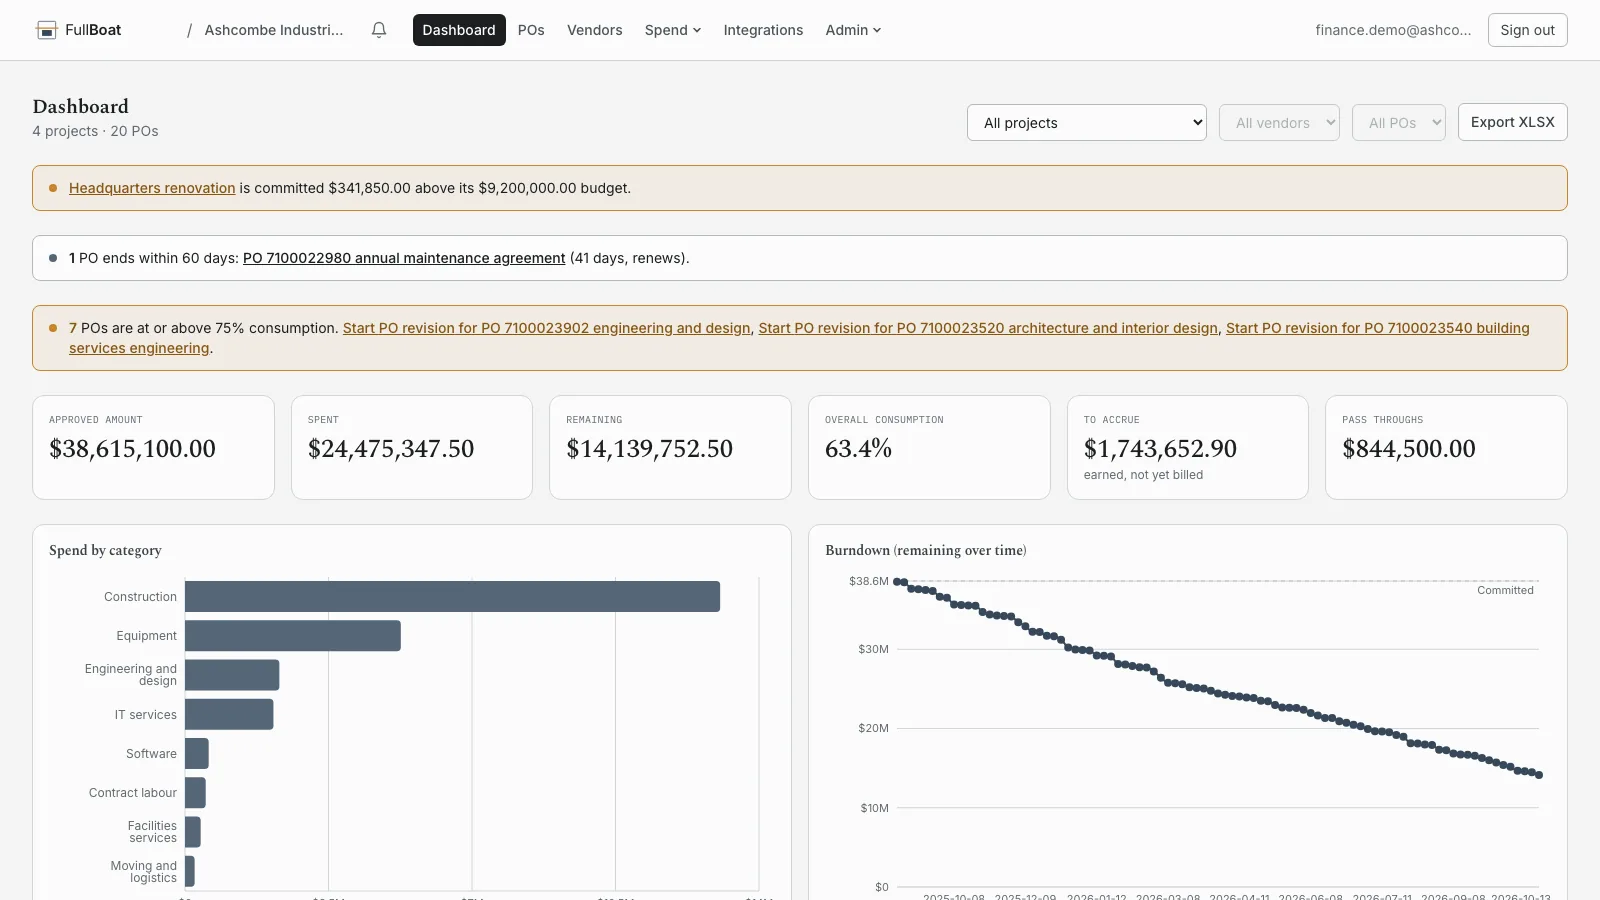The height and width of the screenshot is (900, 1600).
Task: Click the Construction bar in Spend chart
Action: tap(452, 597)
